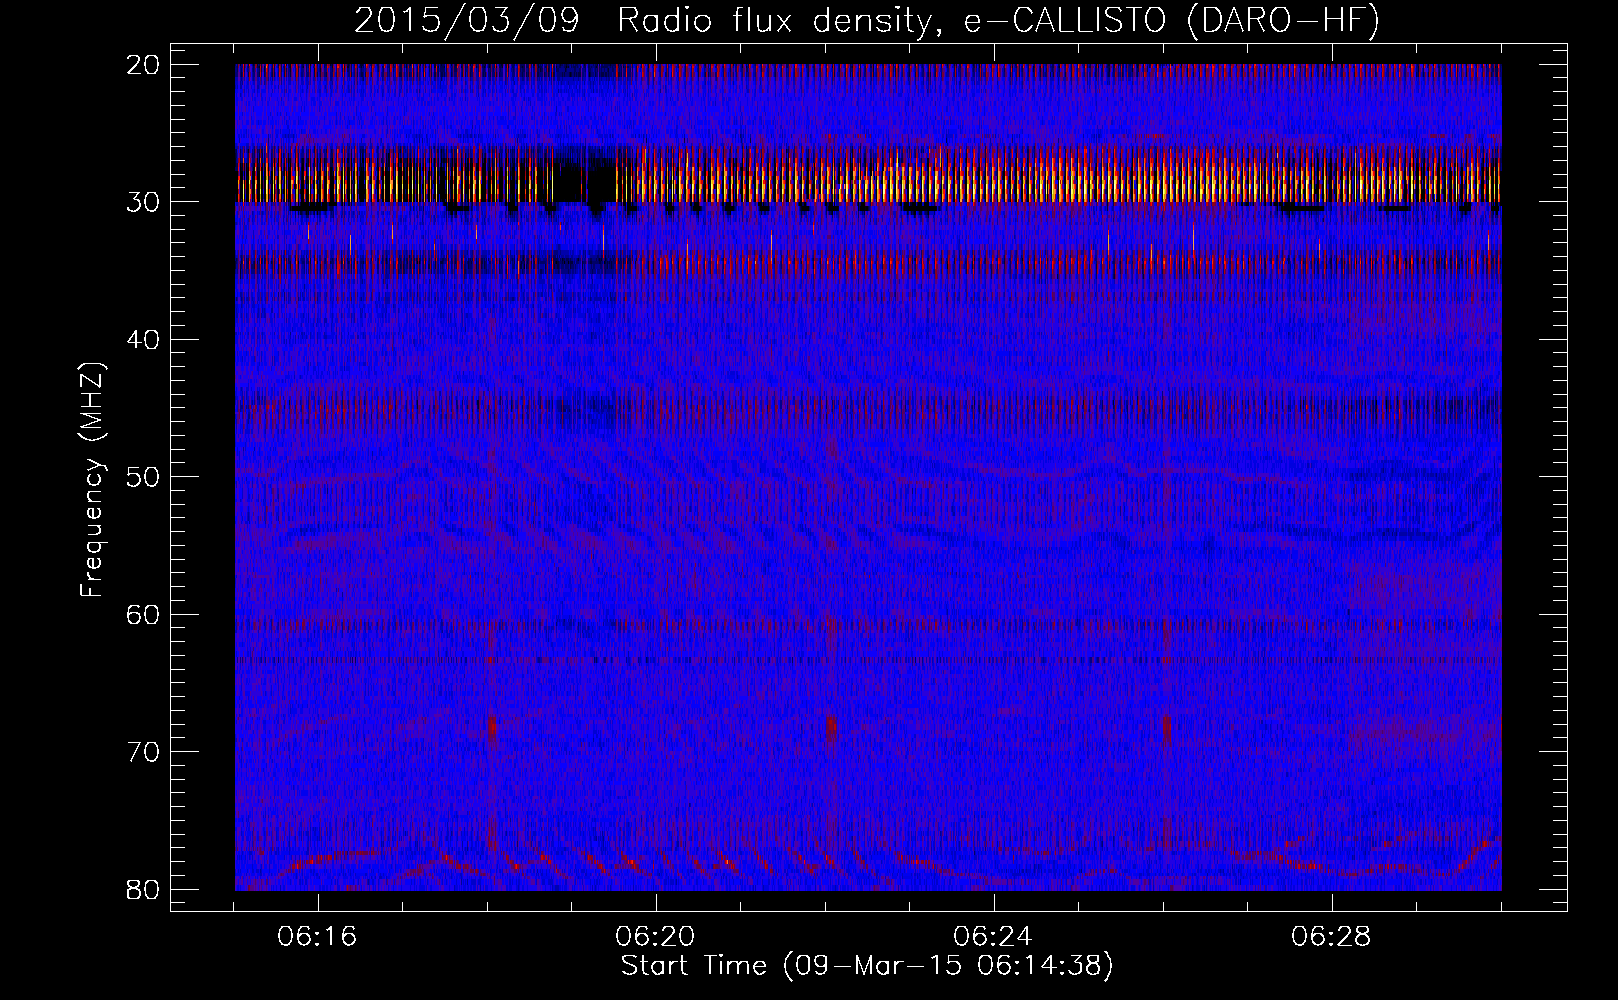Click the 20 MHz frequency tick label
This screenshot has height=1000, width=1618.
143,65
